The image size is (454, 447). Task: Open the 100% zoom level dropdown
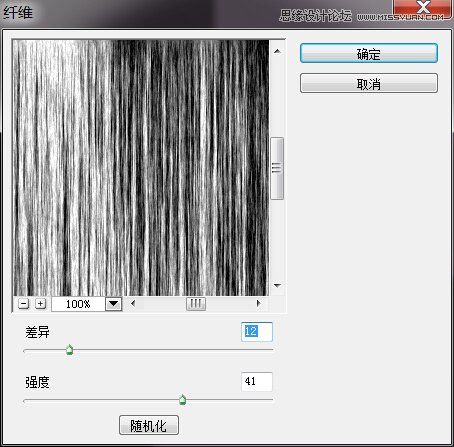point(113,304)
